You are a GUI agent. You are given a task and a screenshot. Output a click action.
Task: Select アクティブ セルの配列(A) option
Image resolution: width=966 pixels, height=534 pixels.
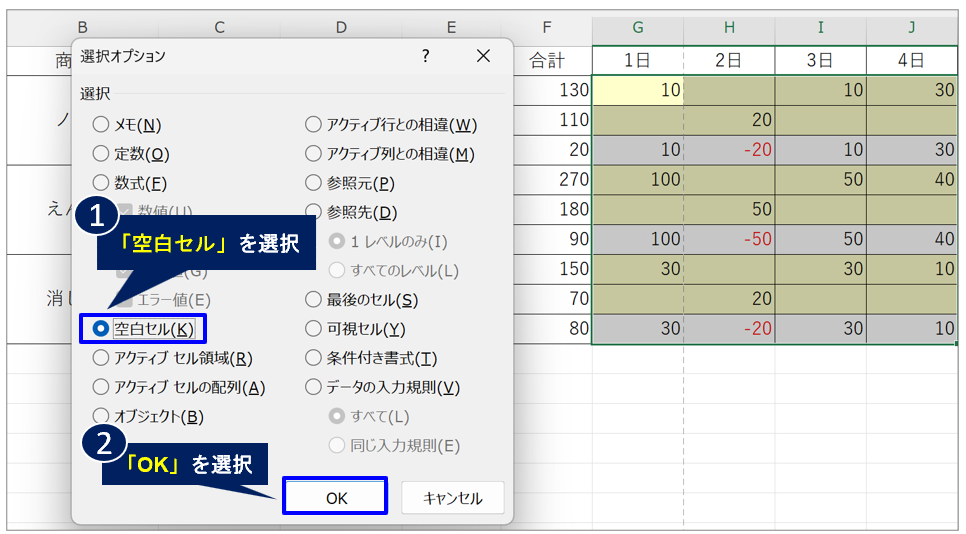click(101, 387)
